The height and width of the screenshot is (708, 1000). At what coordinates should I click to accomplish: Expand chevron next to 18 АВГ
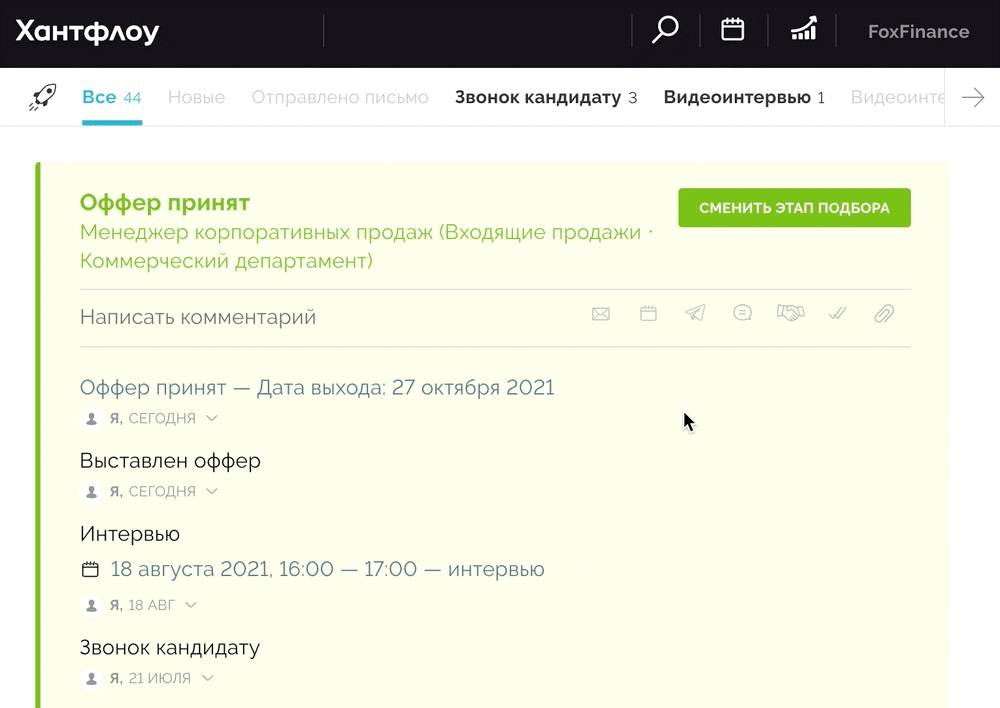(x=191, y=605)
